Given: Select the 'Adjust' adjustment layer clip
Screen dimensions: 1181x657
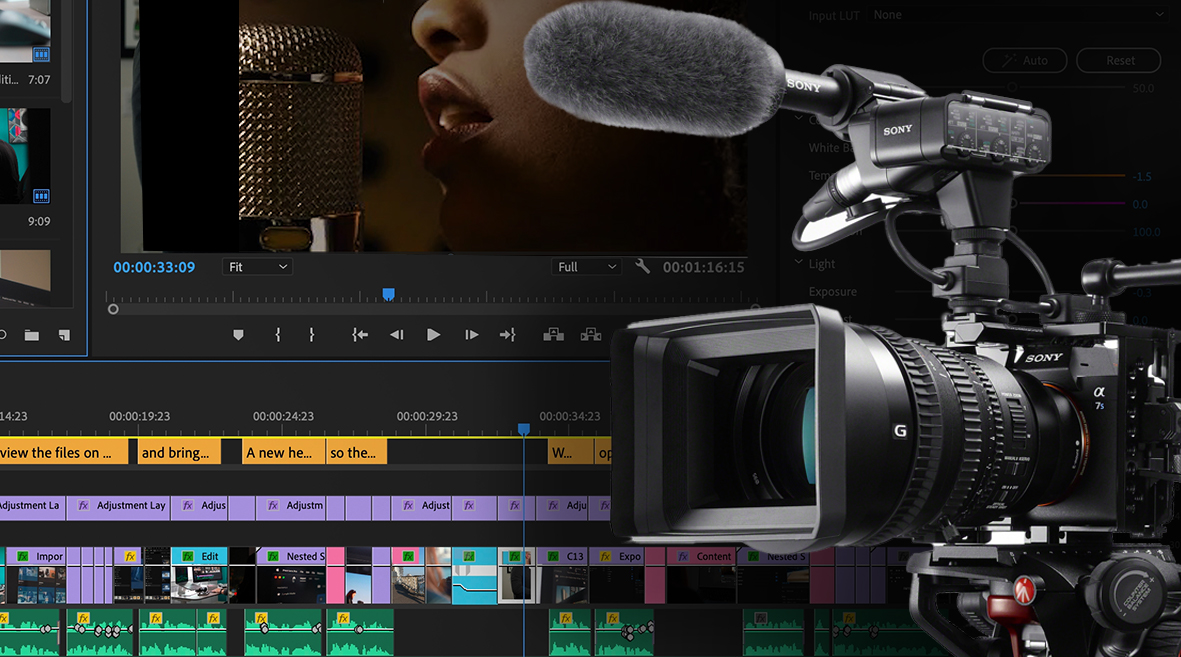Looking at the screenshot, I should (421, 506).
